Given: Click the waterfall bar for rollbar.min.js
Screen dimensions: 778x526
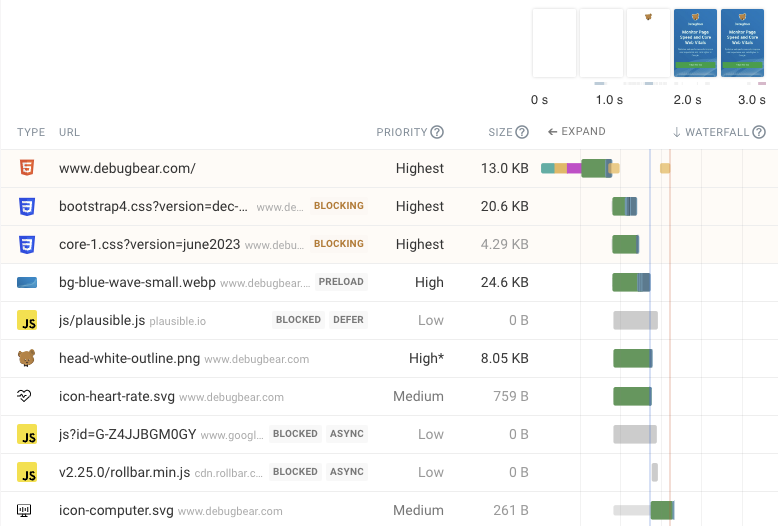Looking at the screenshot, I should coord(655,472).
